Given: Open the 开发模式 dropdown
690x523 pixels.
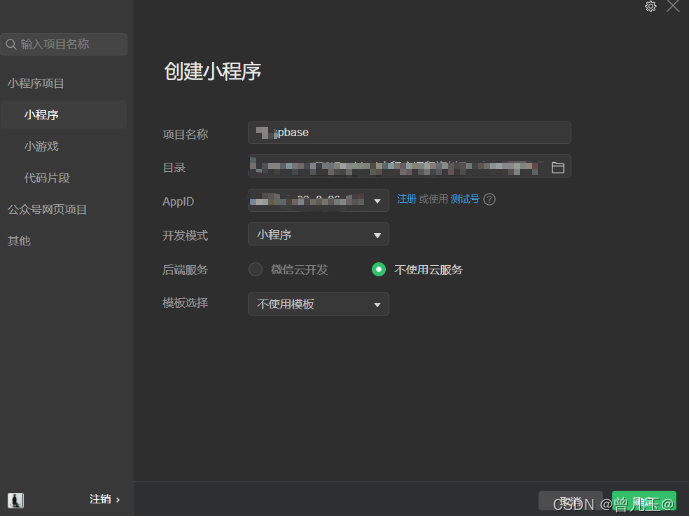Looking at the screenshot, I should coord(318,235).
